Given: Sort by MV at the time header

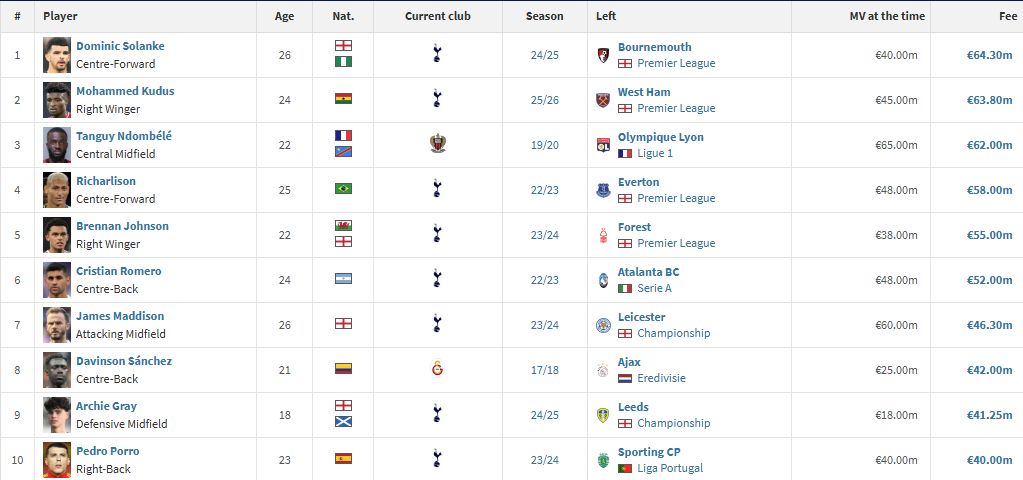Looking at the screenshot, I should tap(887, 16).
